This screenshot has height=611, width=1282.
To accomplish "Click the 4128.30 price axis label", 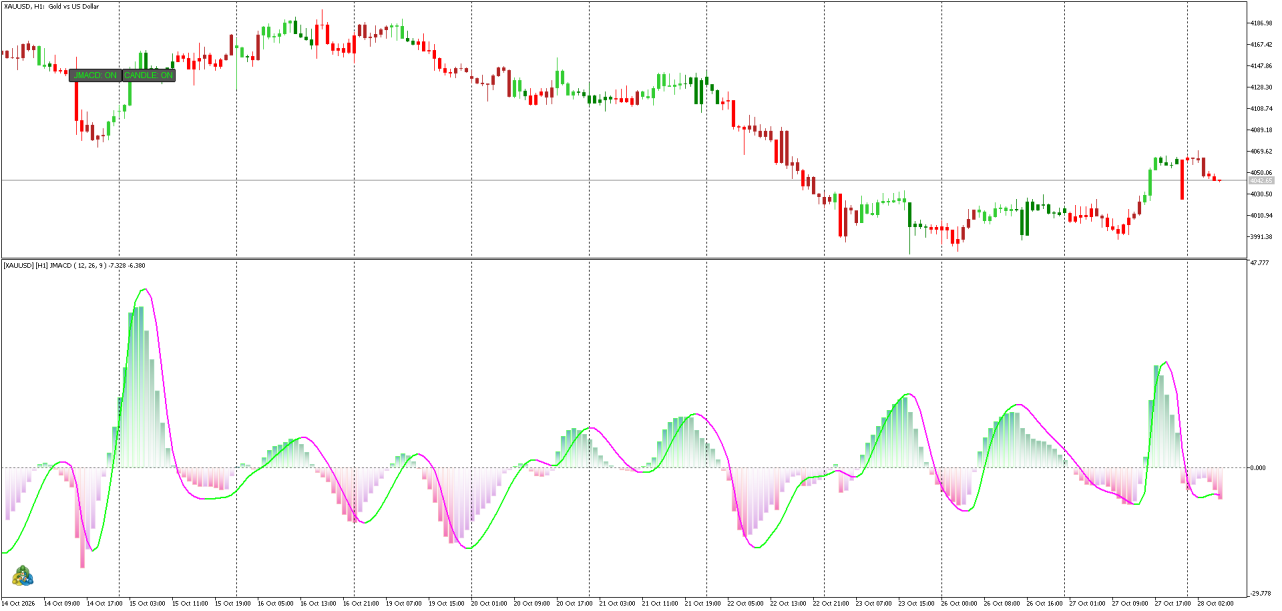I will pos(1260,87).
